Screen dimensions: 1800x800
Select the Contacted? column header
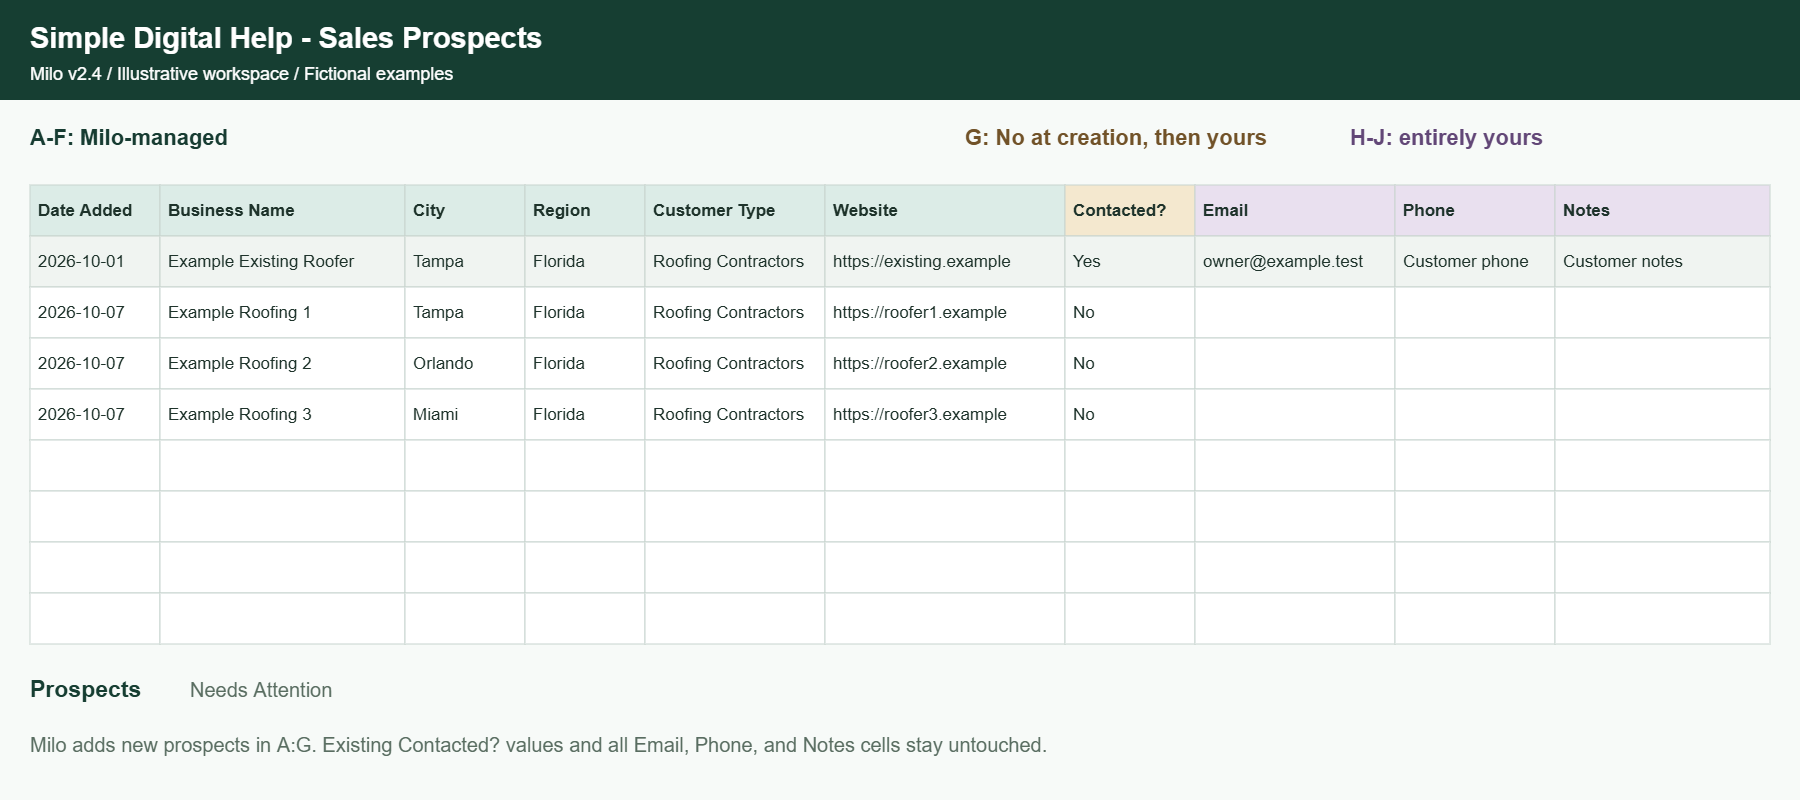coord(1130,210)
